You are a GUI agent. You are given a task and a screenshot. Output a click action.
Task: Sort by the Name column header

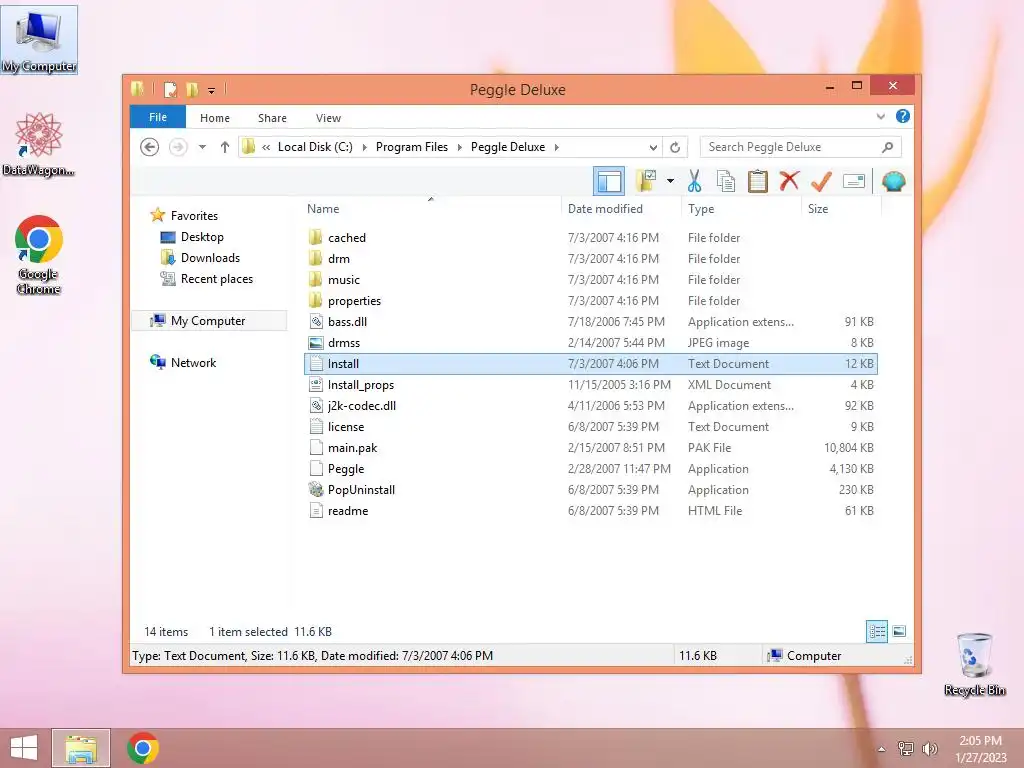323,209
